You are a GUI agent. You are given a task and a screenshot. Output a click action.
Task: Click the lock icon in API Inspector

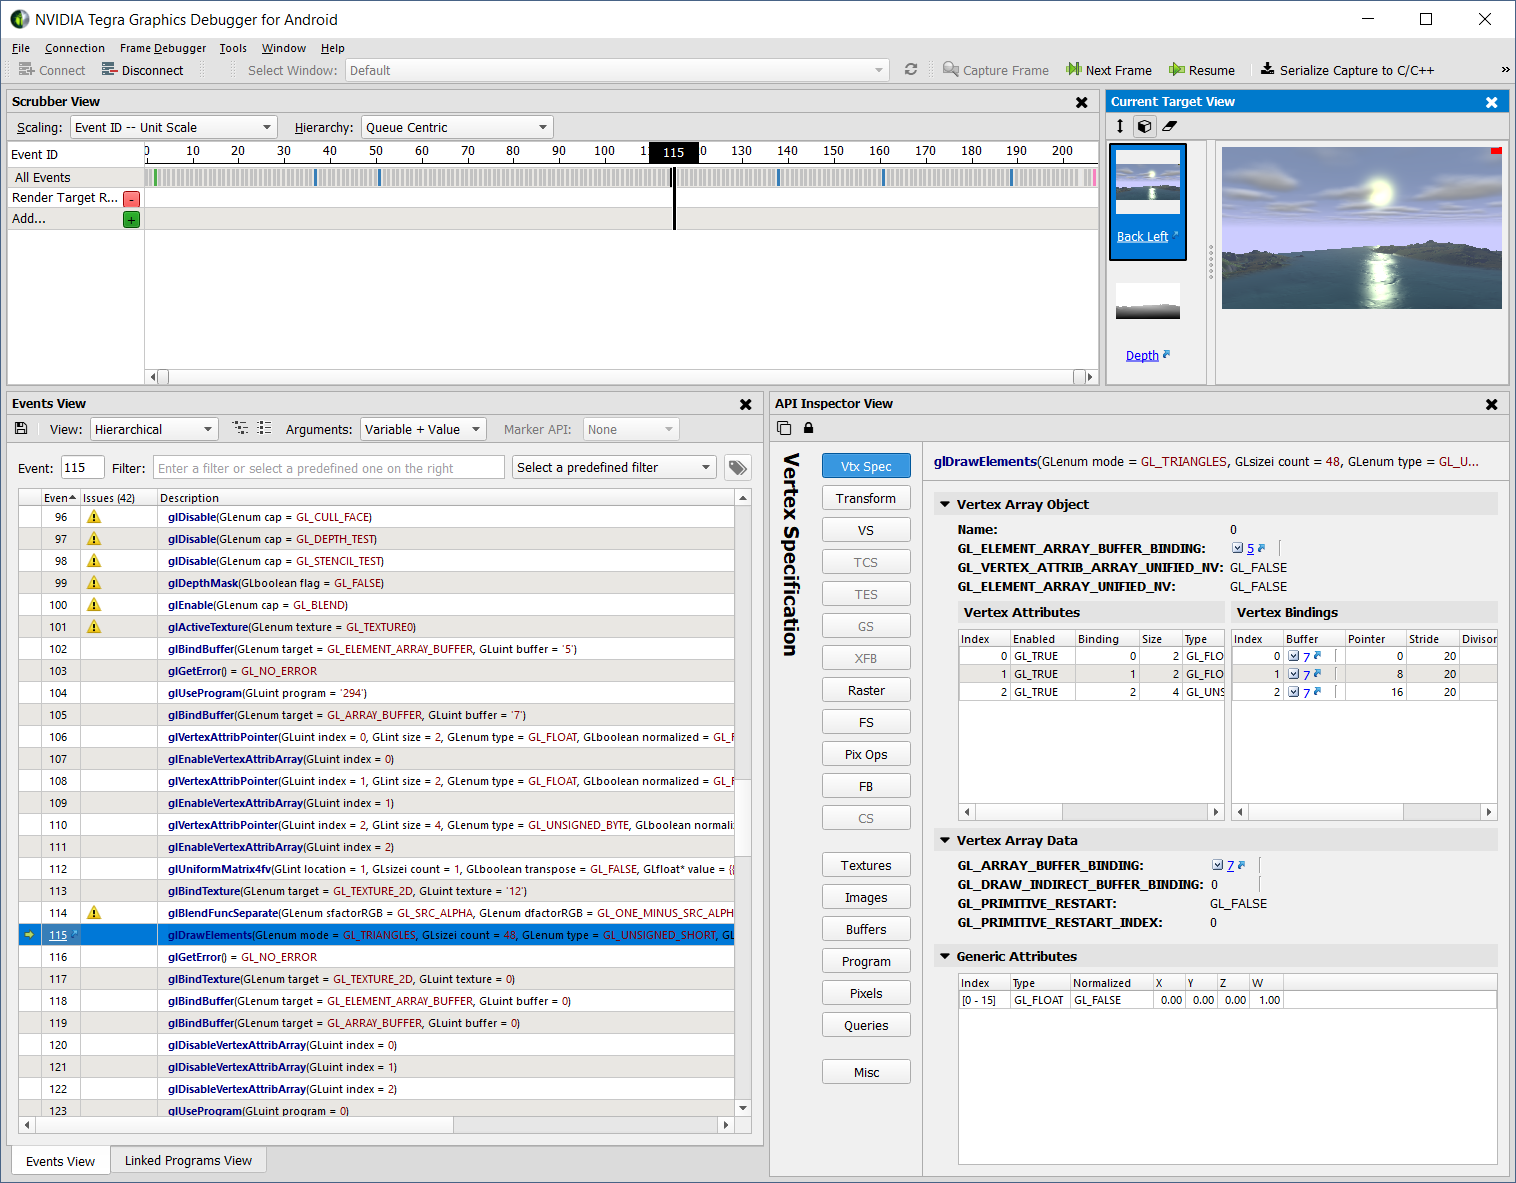(x=808, y=428)
